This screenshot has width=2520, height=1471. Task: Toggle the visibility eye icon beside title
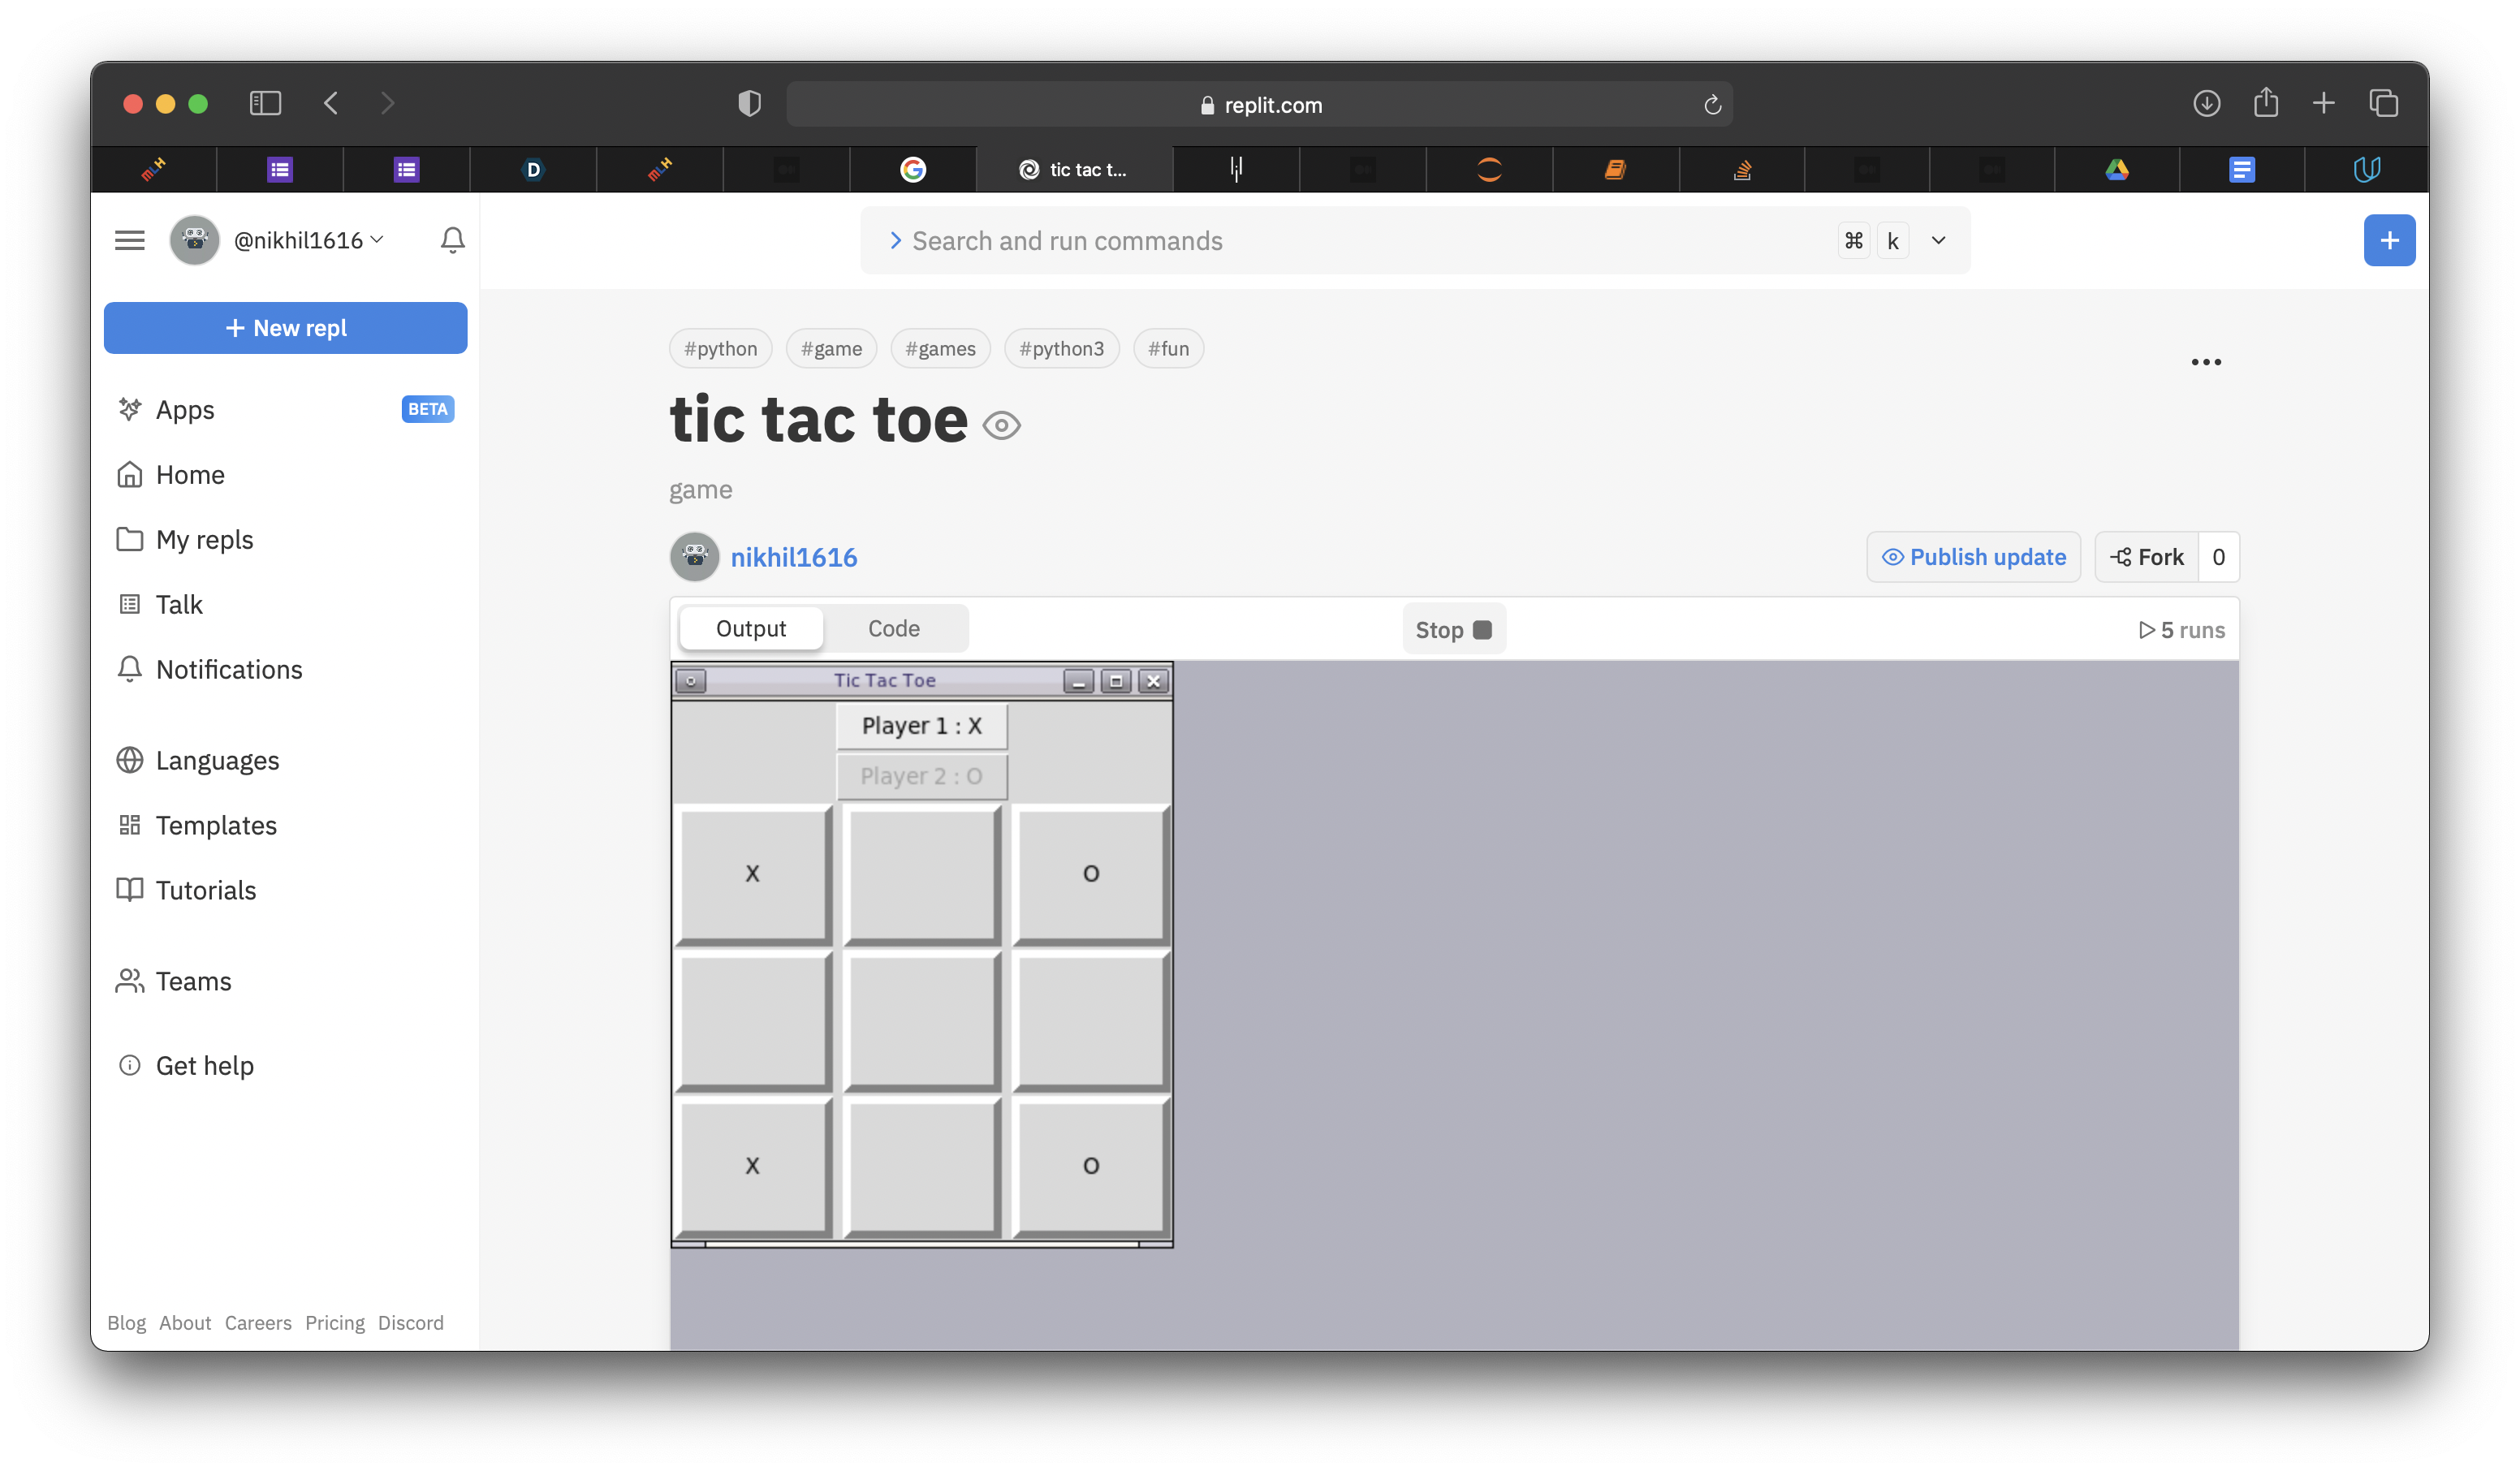click(1001, 426)
